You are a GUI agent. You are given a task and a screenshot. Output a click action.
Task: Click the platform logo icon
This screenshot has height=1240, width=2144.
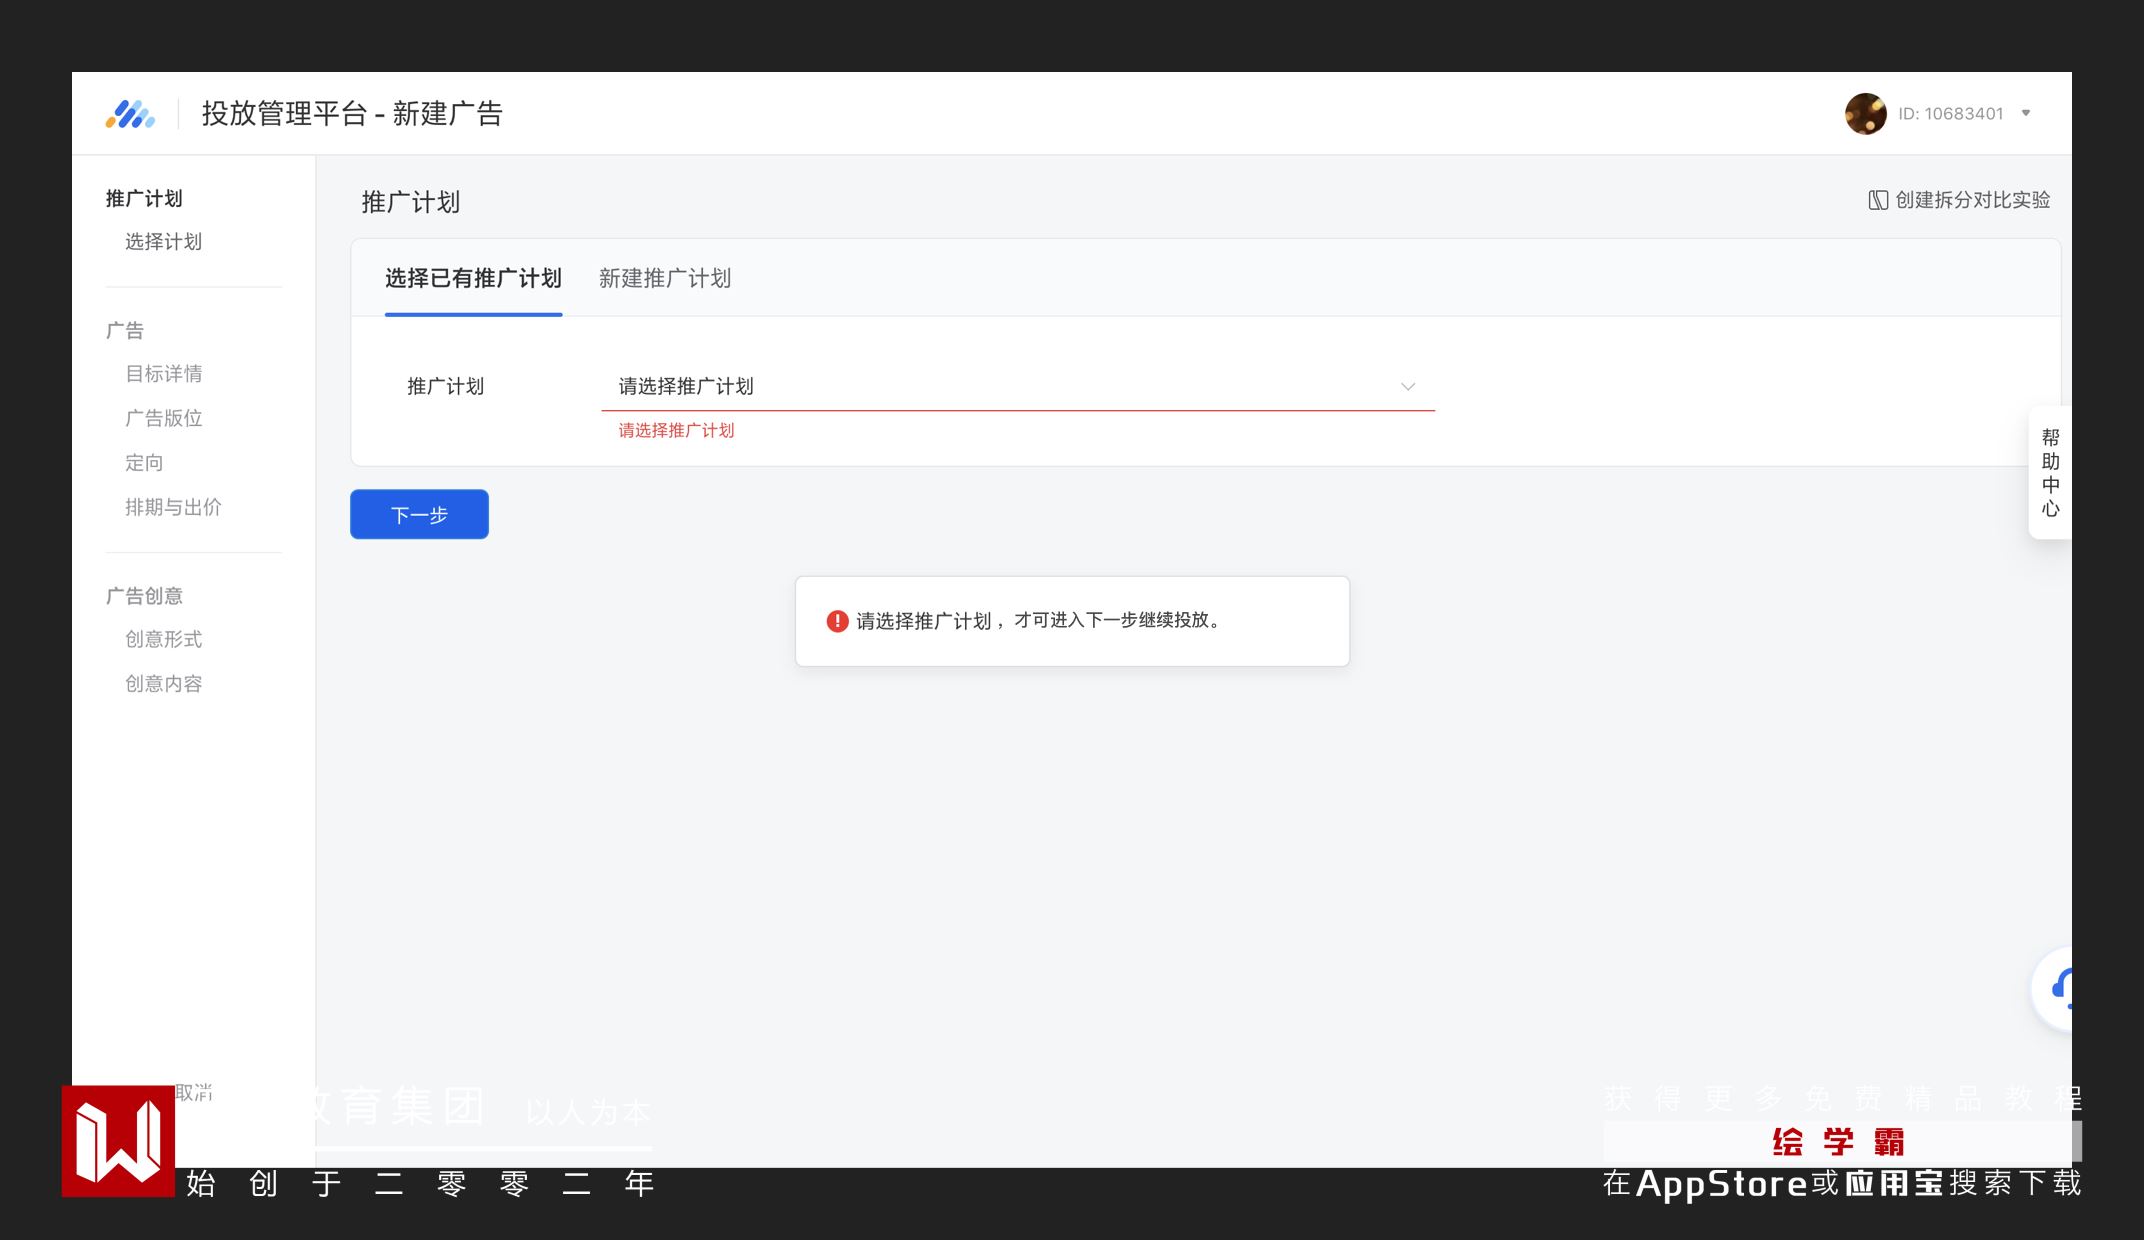[x=130, y=114]
